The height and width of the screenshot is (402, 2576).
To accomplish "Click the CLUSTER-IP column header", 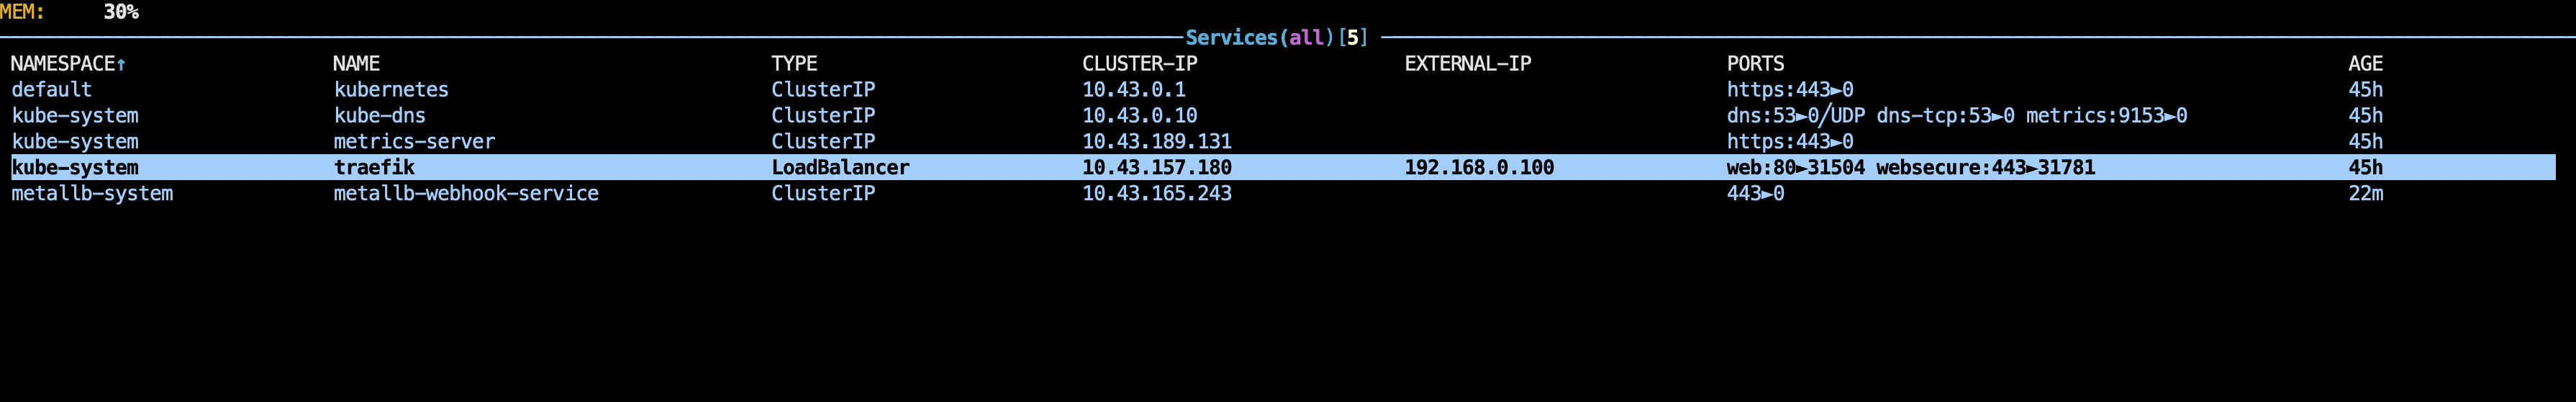I will point(1139,64).
